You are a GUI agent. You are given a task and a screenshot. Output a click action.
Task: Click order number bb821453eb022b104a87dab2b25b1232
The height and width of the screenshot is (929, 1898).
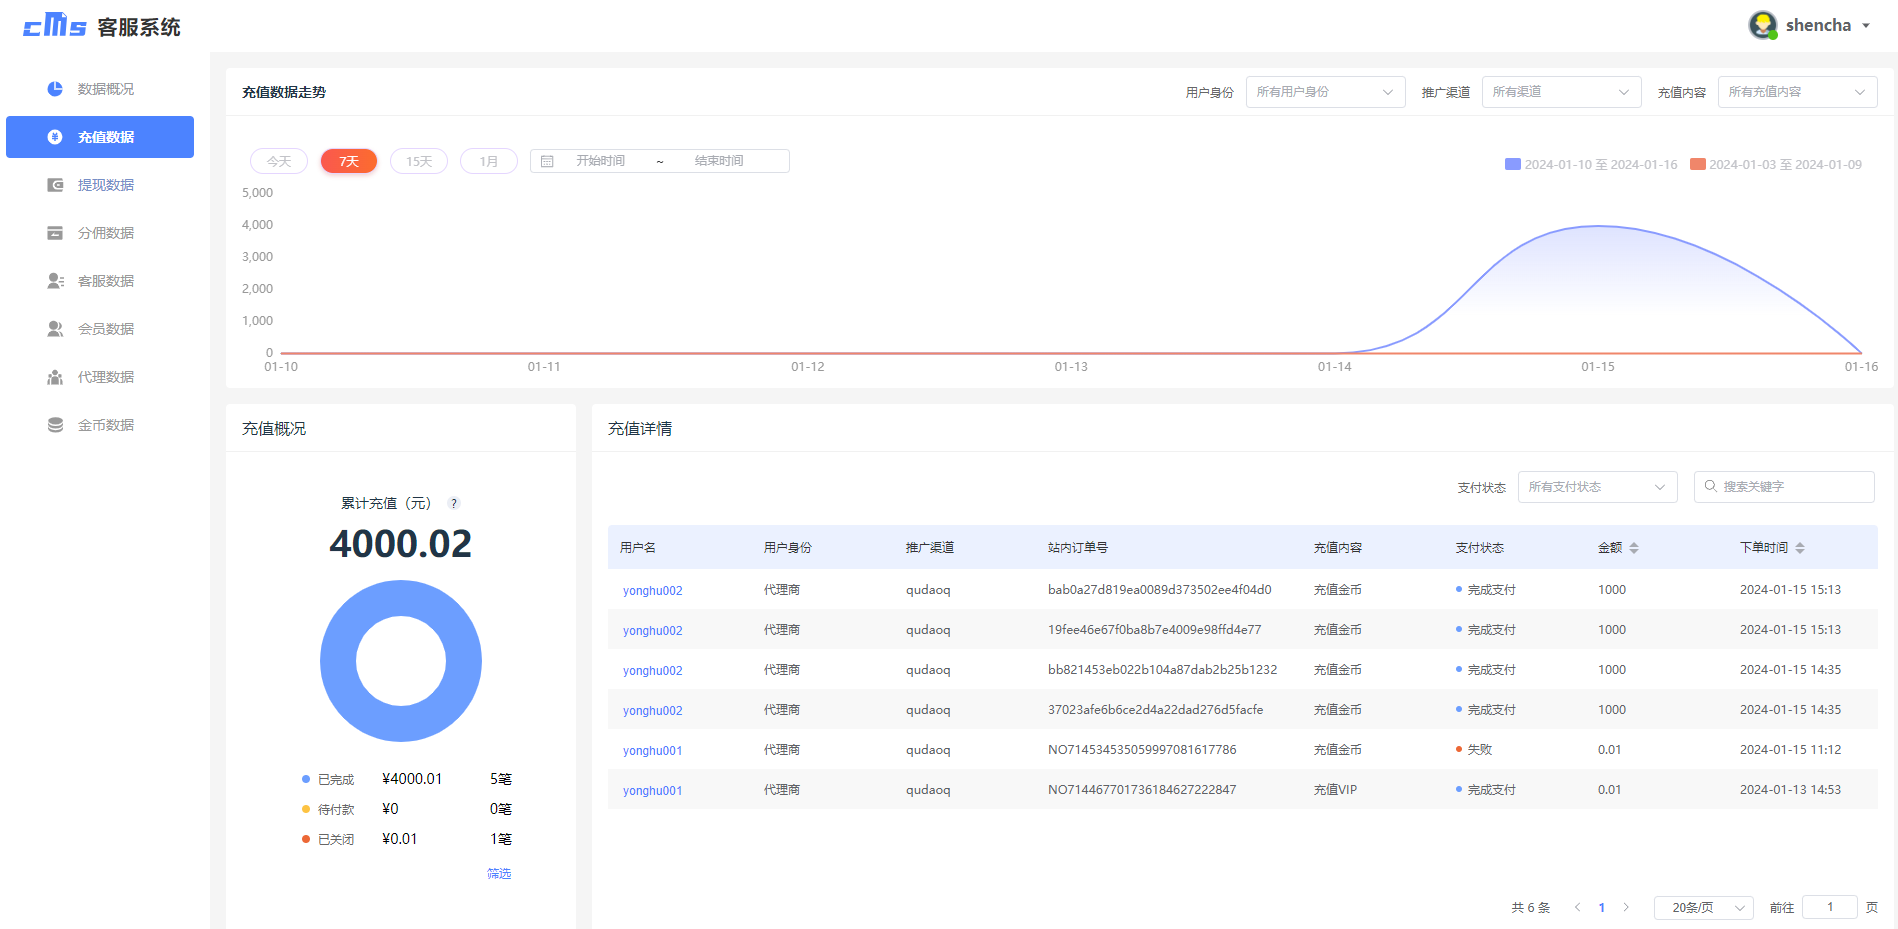(x=1162, y=669)
